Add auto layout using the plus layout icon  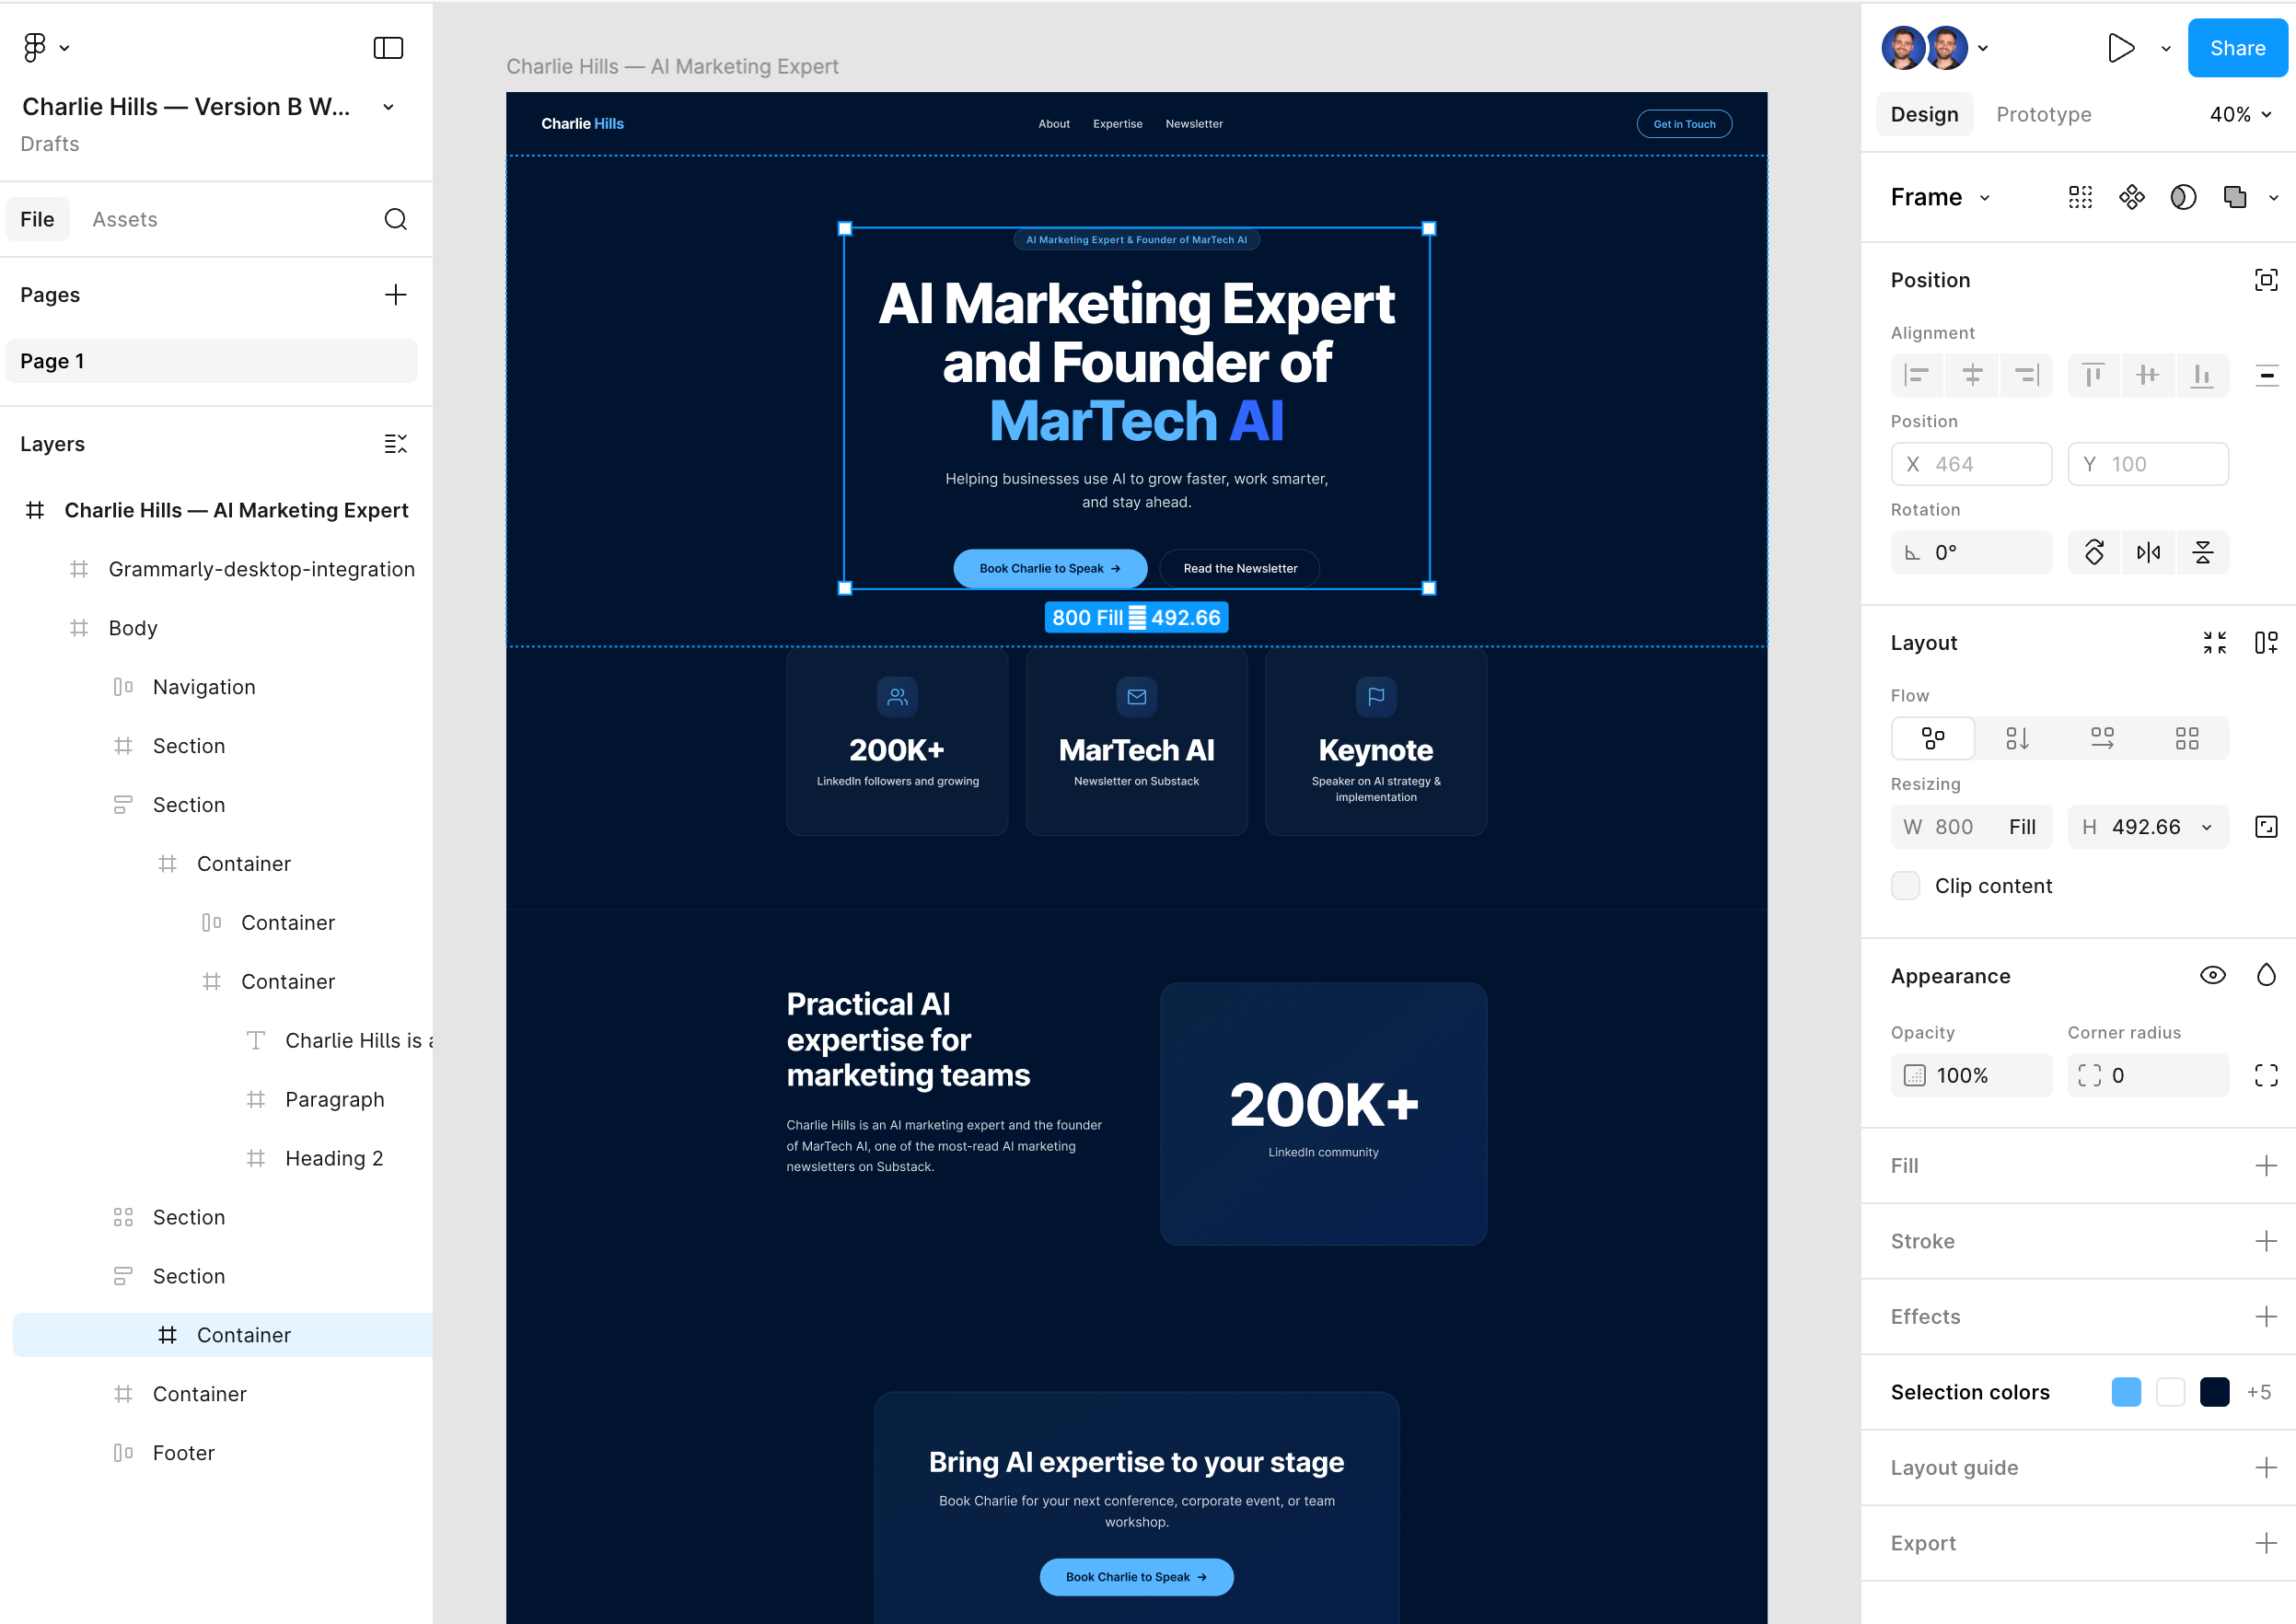coord(2267,642)
